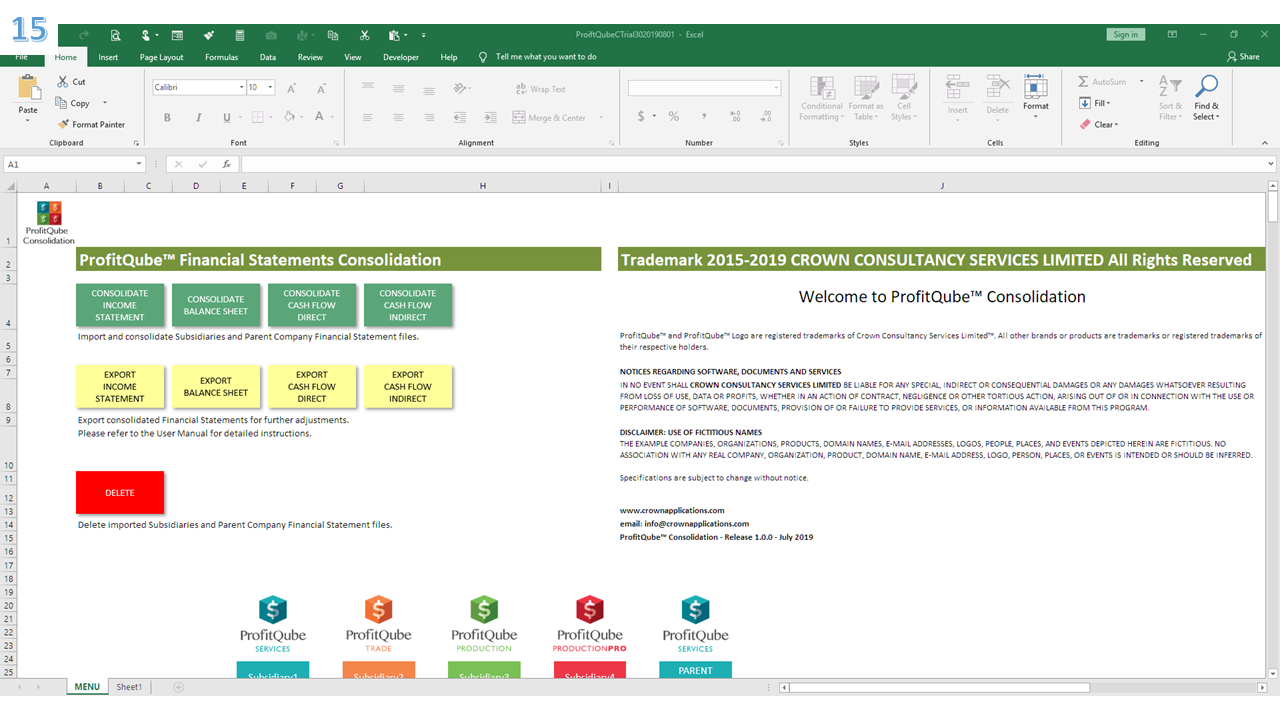Switch to the Page Layout tab

tap(161, 57)
